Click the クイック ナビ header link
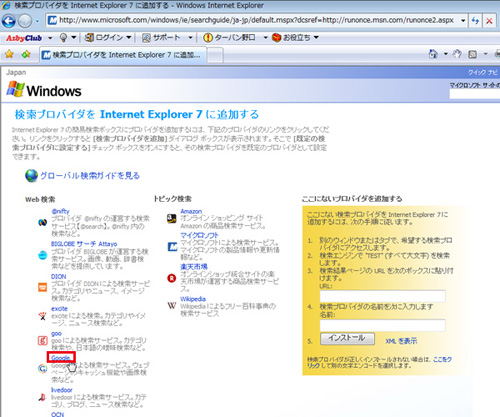Image resolution: width=500 pixels, height=417 pixels. point(483,72)
